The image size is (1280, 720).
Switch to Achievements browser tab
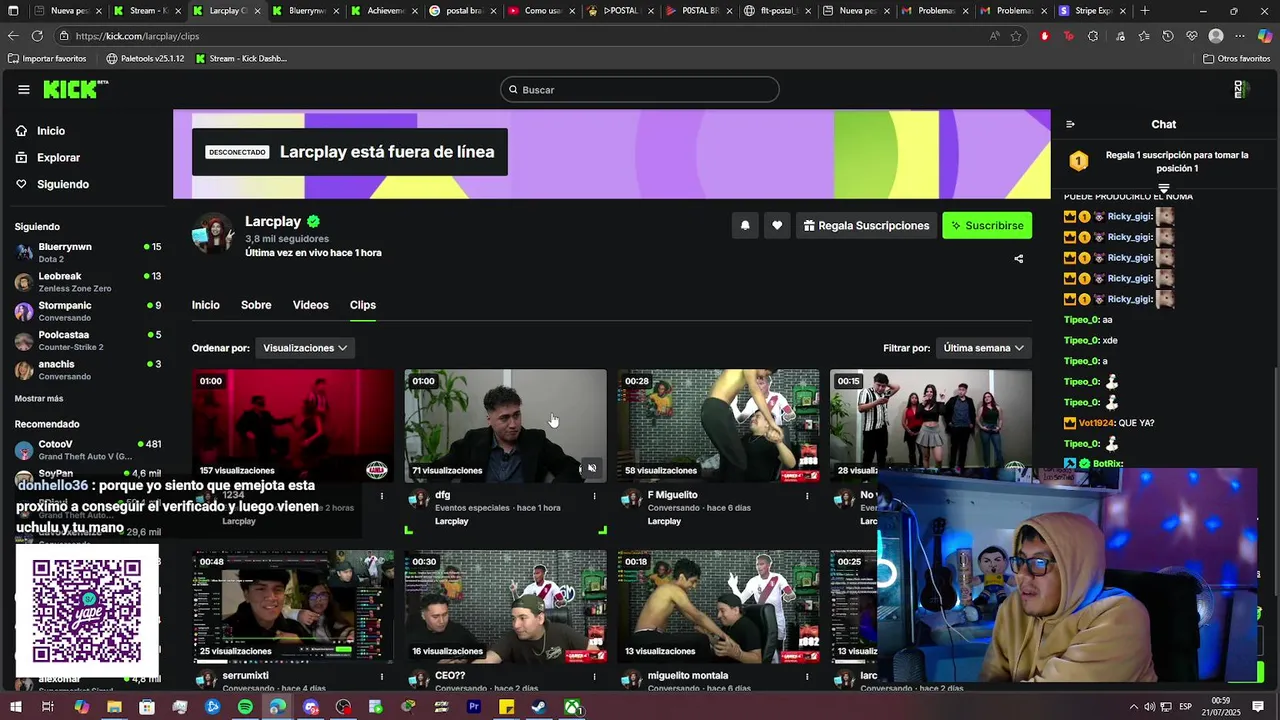[384, 11]
